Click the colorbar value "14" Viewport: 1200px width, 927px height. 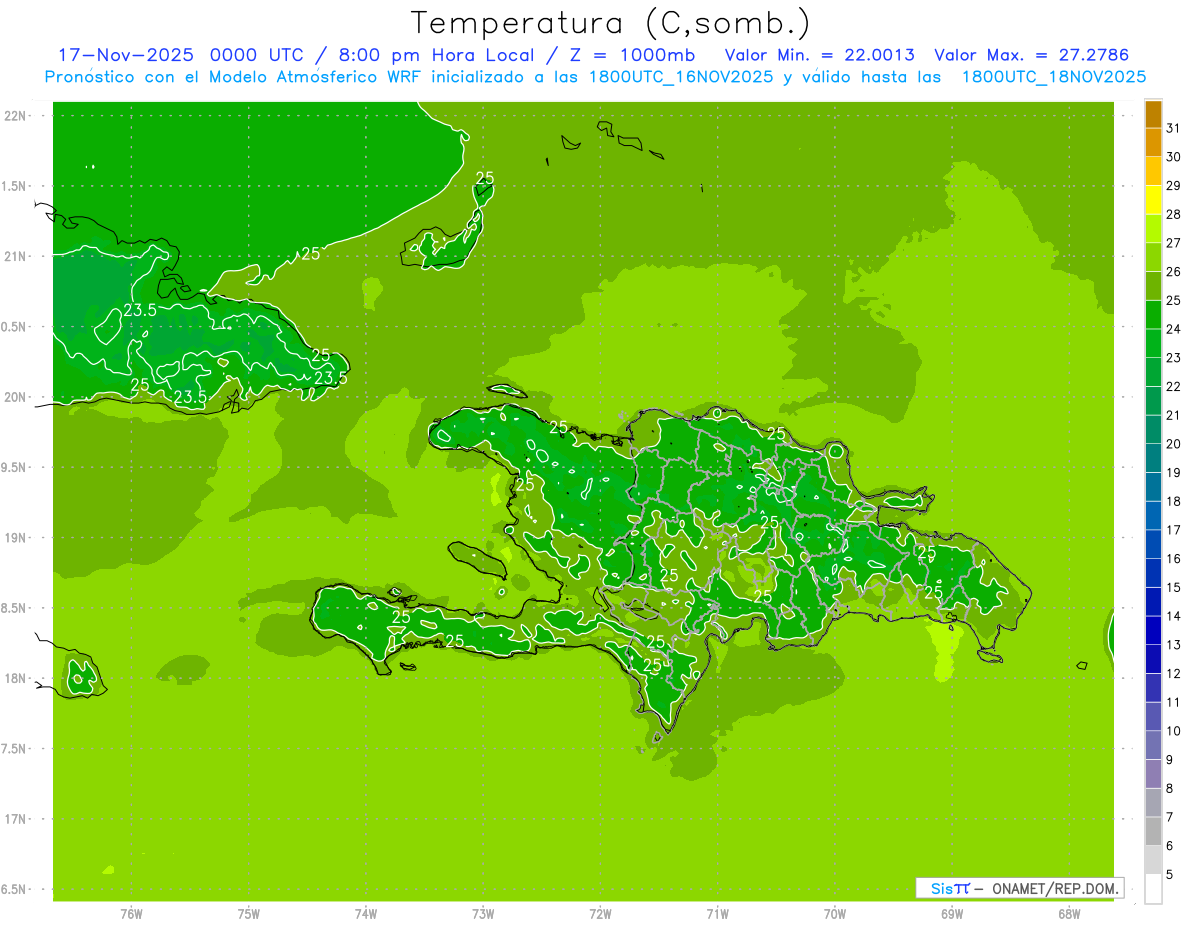click(x=1173, y=616)
